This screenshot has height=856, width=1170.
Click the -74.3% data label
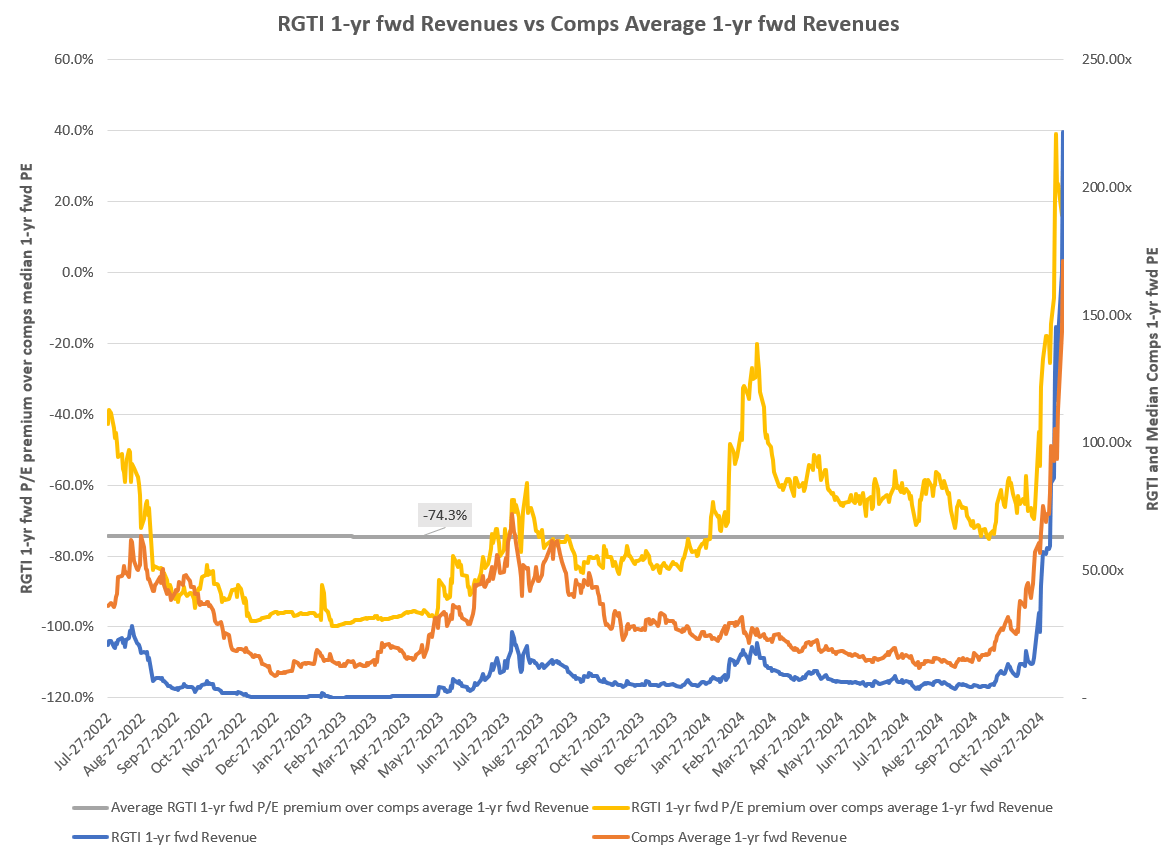point(445,515)
